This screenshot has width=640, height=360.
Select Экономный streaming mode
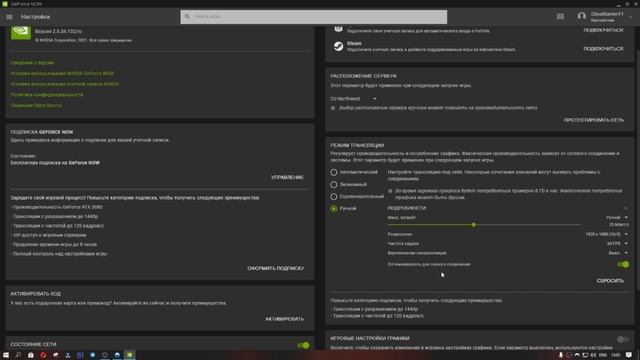pos(333,184)
